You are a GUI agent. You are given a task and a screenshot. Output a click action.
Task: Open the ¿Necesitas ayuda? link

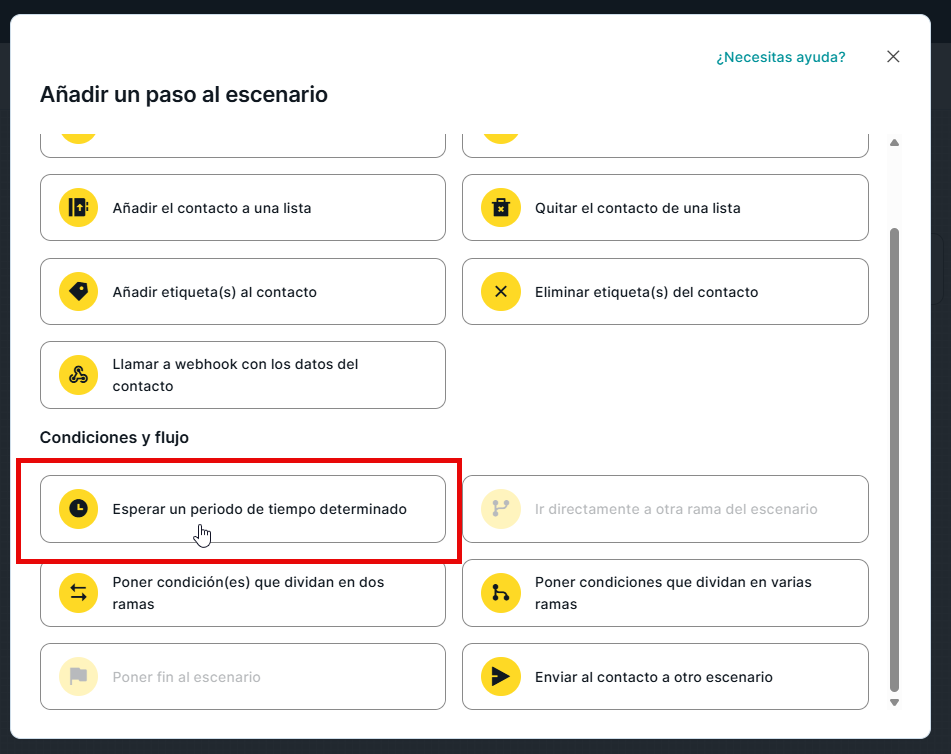780,57
